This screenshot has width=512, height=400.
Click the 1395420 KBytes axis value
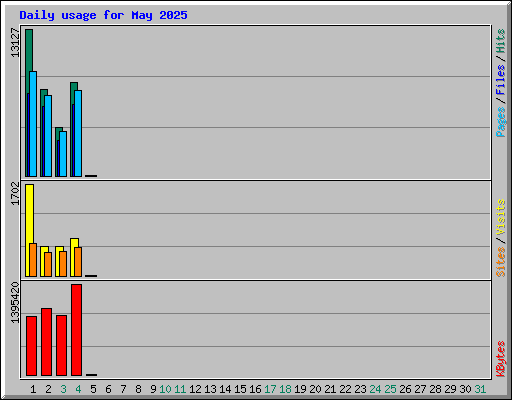click(x=15, y=303)
